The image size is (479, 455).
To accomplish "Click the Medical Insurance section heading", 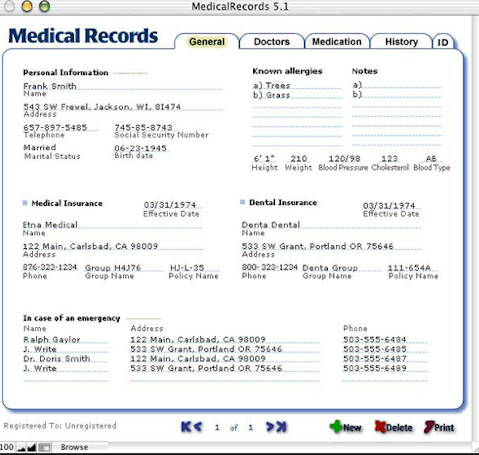I will (67, 203).
